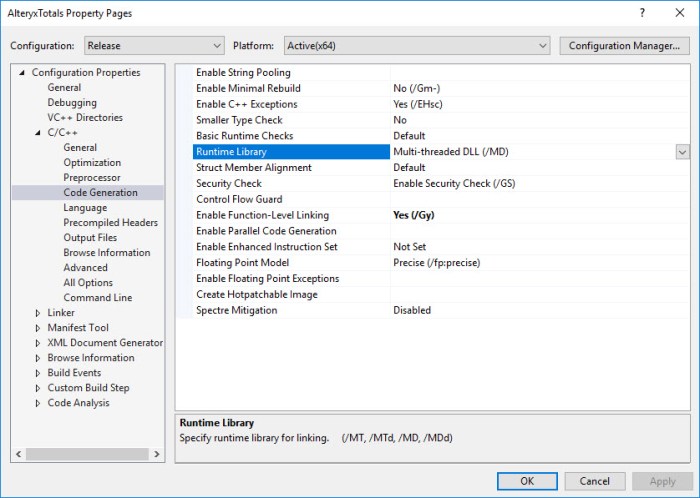This screenshot has width=700, height=498.
Task: Click the Disabled value for Spectre Mitigation
Action: click(412, 310)
